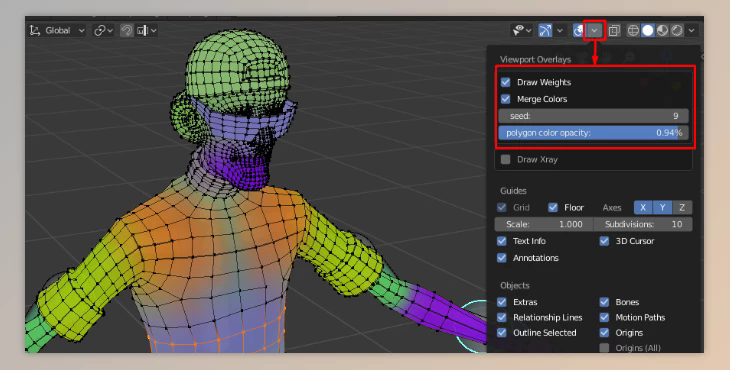Adjust the polygon color opacity slider
Screen dimensions: 730x370
tap(594, 133)
